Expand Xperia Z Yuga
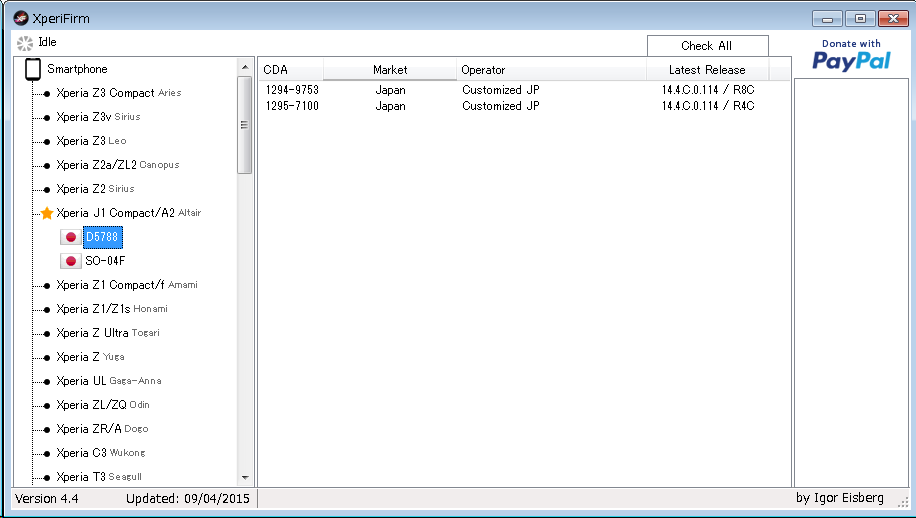This screenshot has height=518, width=916. pyautogui.click(x=90, y=357)
